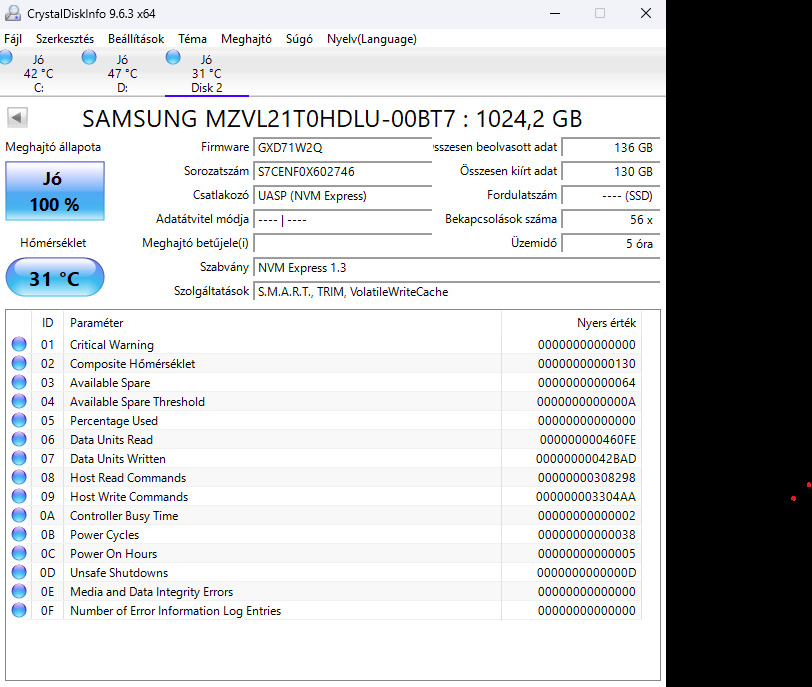Click the blue status orb for drive D:
The width and height of the screenshot is (812, 687).
pos(89,57)
